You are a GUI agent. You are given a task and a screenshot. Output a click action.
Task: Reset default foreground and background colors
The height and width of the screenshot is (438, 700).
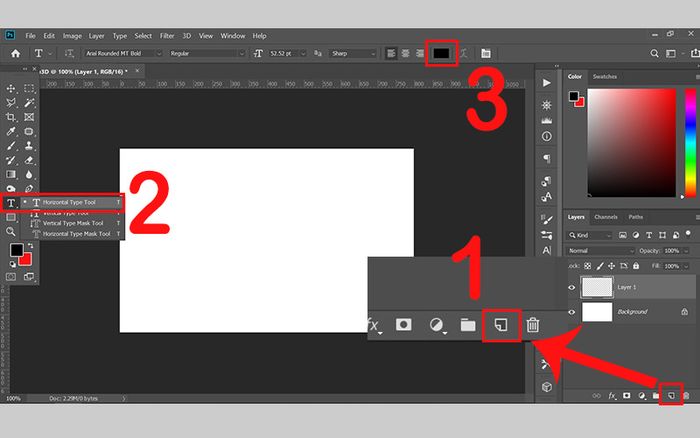tap(13, 264)
